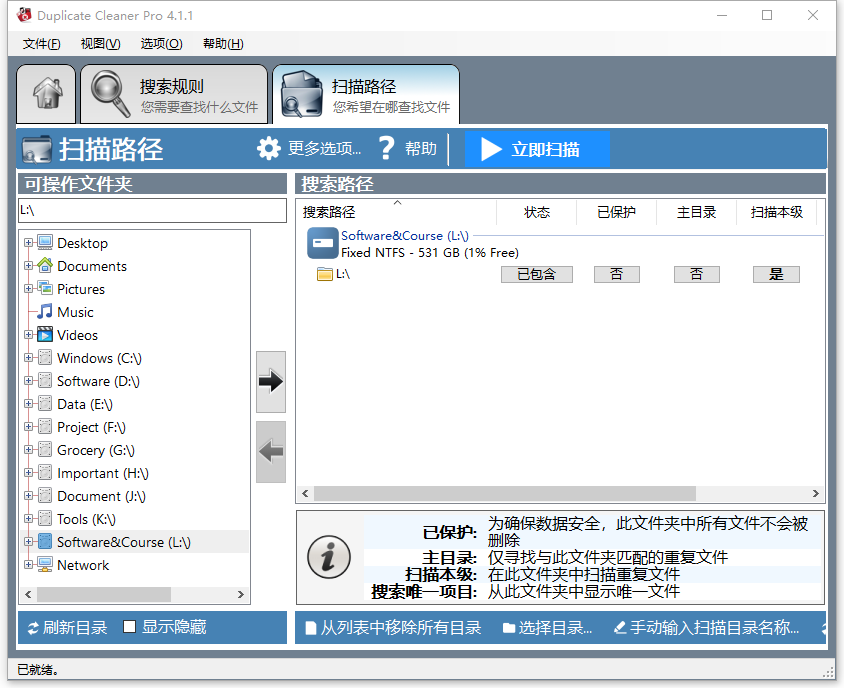This screenshot has width=844, height=688.
Task: Click the 扫描本级 column header
Action: coord(776,212)
